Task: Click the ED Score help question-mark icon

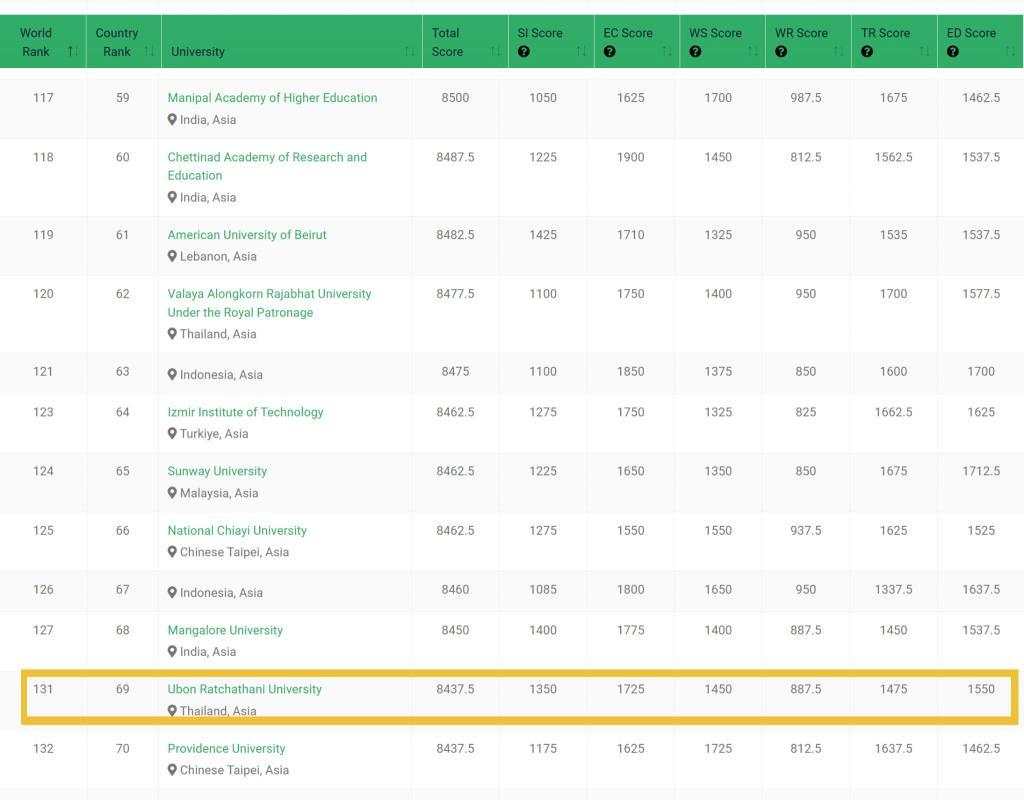Action: click(953, 52)
